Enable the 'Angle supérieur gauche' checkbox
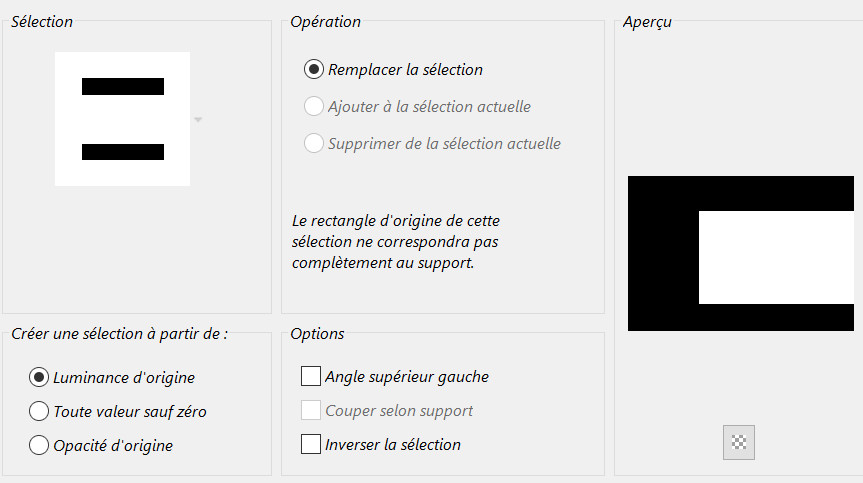Image resolution: width=863 pixels, height=483 pixels. pos(311,377)
